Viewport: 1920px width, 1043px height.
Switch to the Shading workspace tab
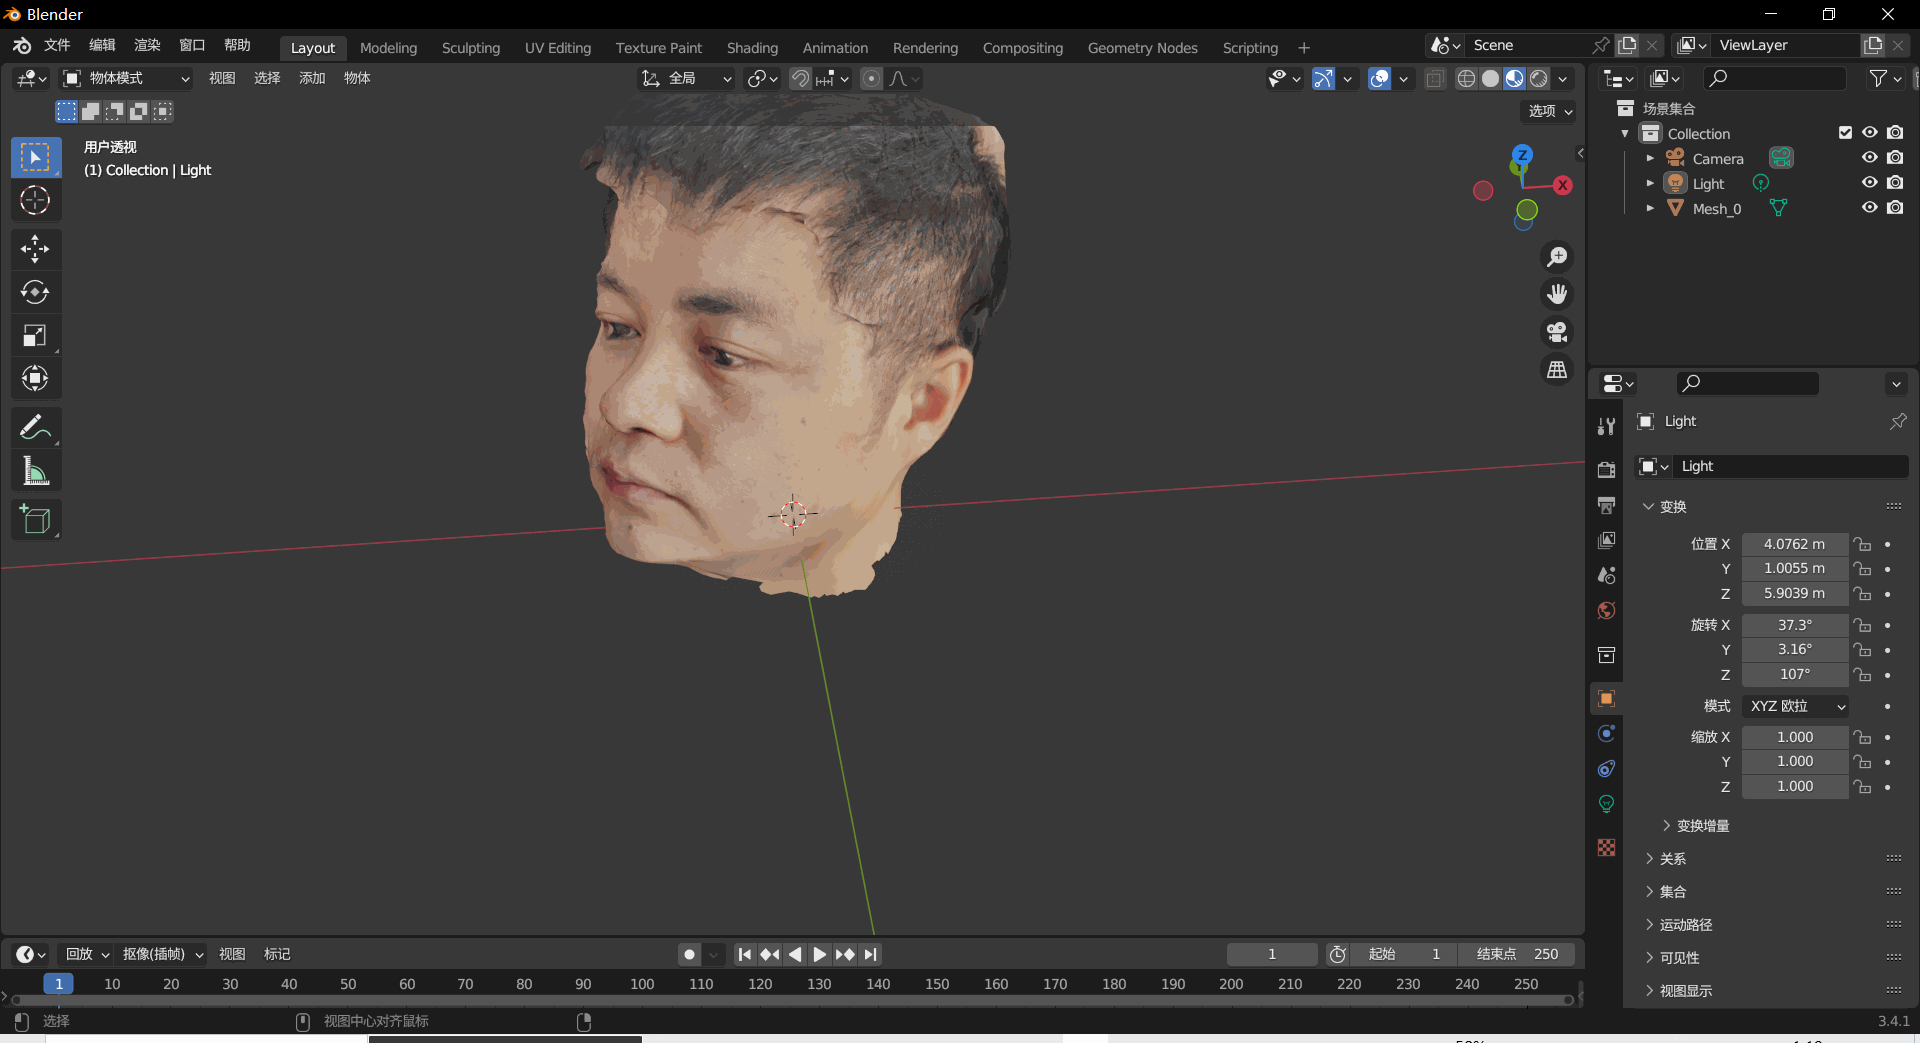pyautogui.click(x=752, y=48)
